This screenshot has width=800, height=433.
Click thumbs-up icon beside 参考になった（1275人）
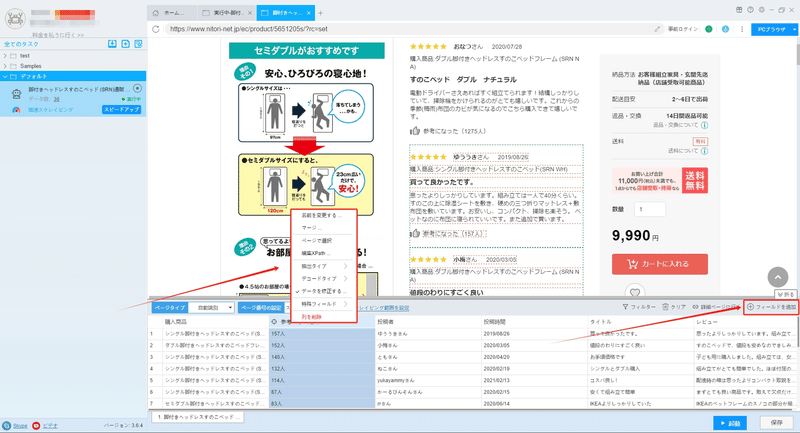pos(415,131)
